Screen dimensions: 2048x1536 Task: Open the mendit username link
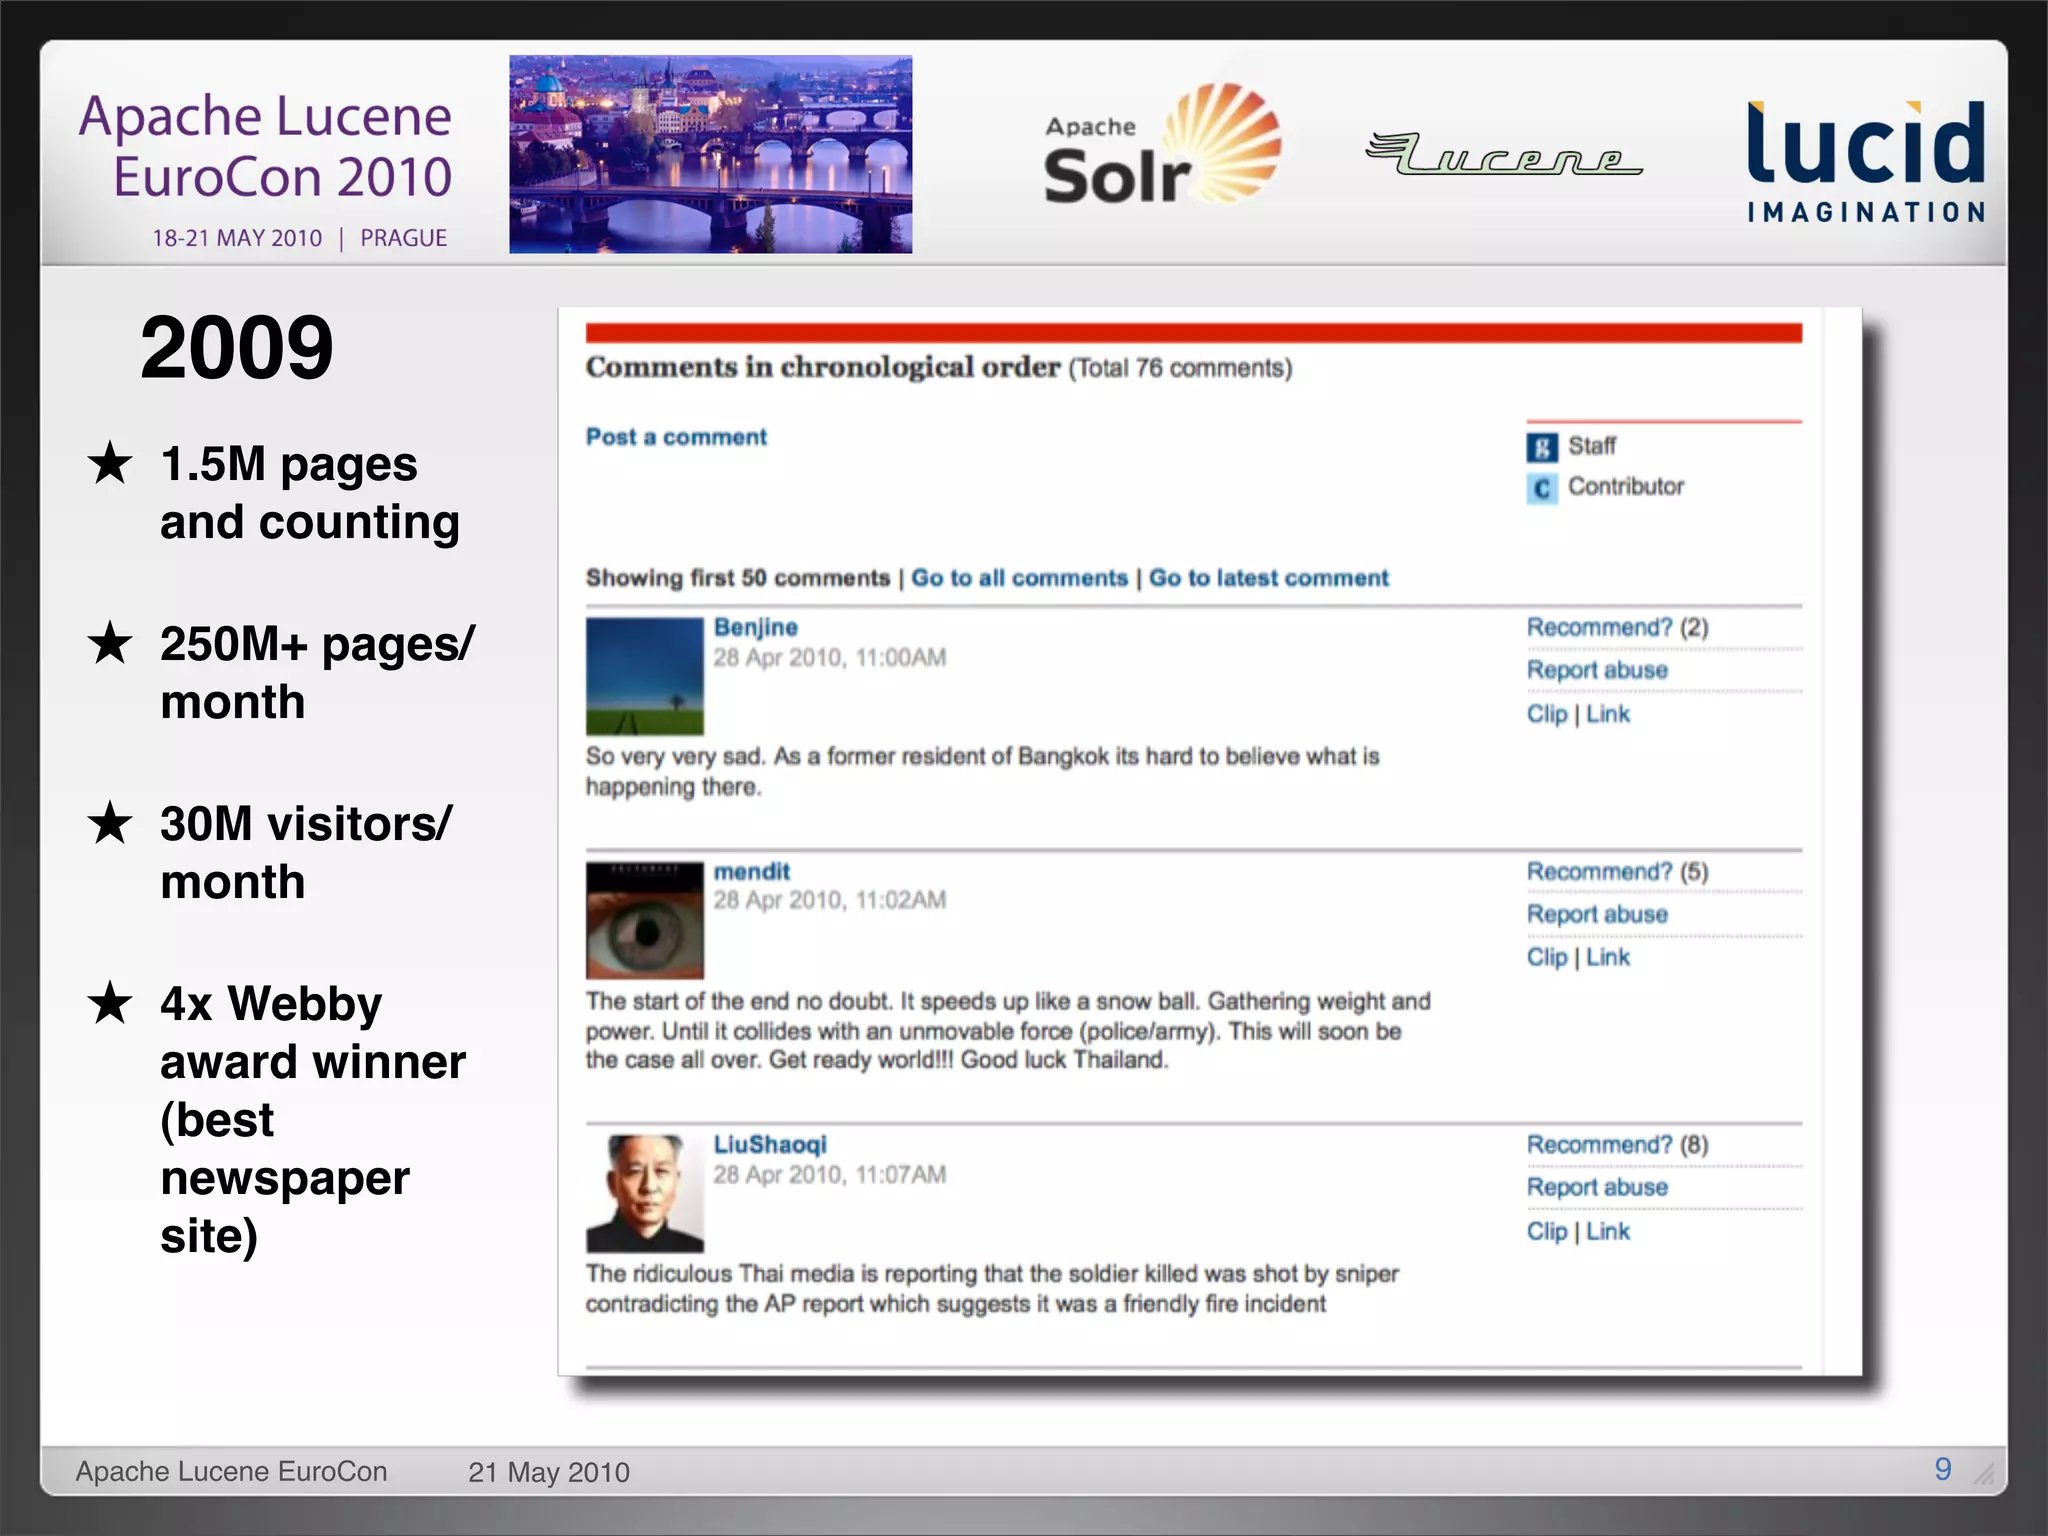[752, 871]
